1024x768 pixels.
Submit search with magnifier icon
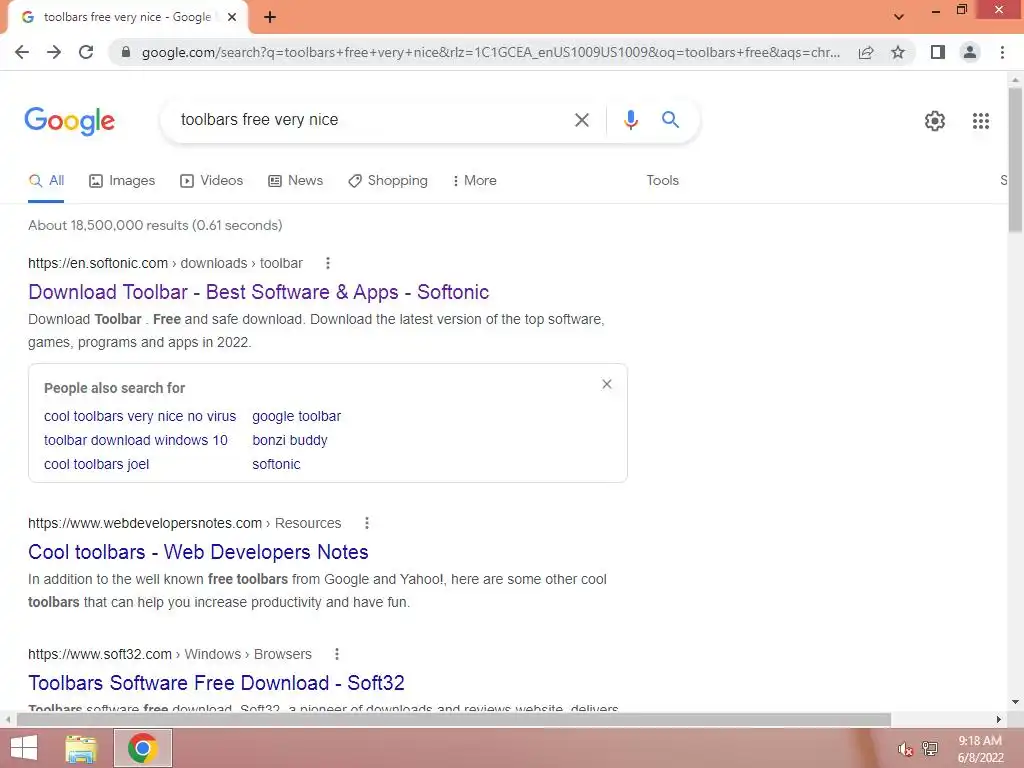click(x=670, y=120)
